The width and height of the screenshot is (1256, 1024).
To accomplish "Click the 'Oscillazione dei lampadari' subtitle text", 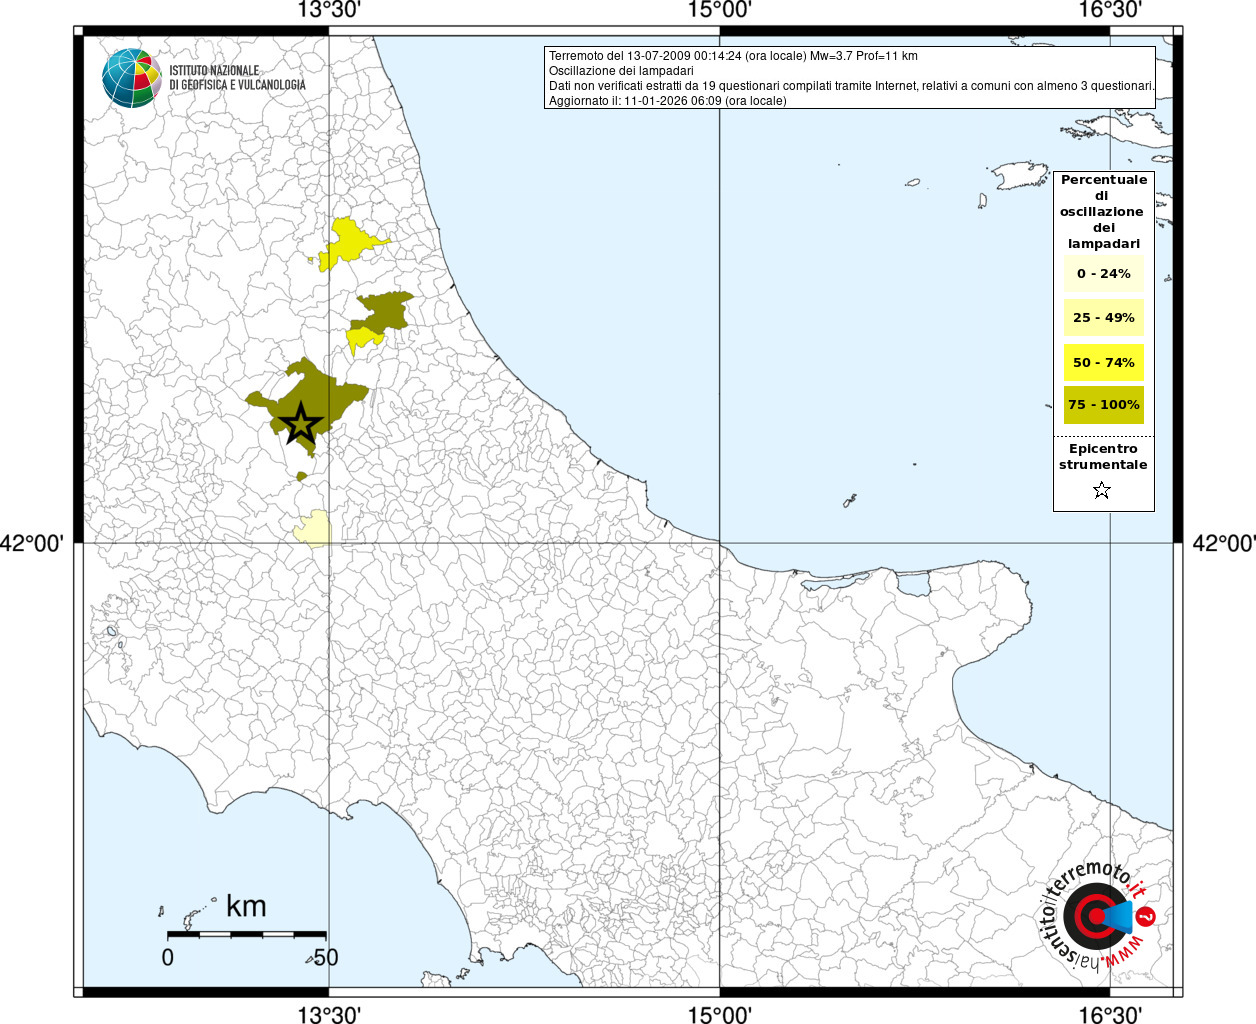I will (x=620, y=71).
